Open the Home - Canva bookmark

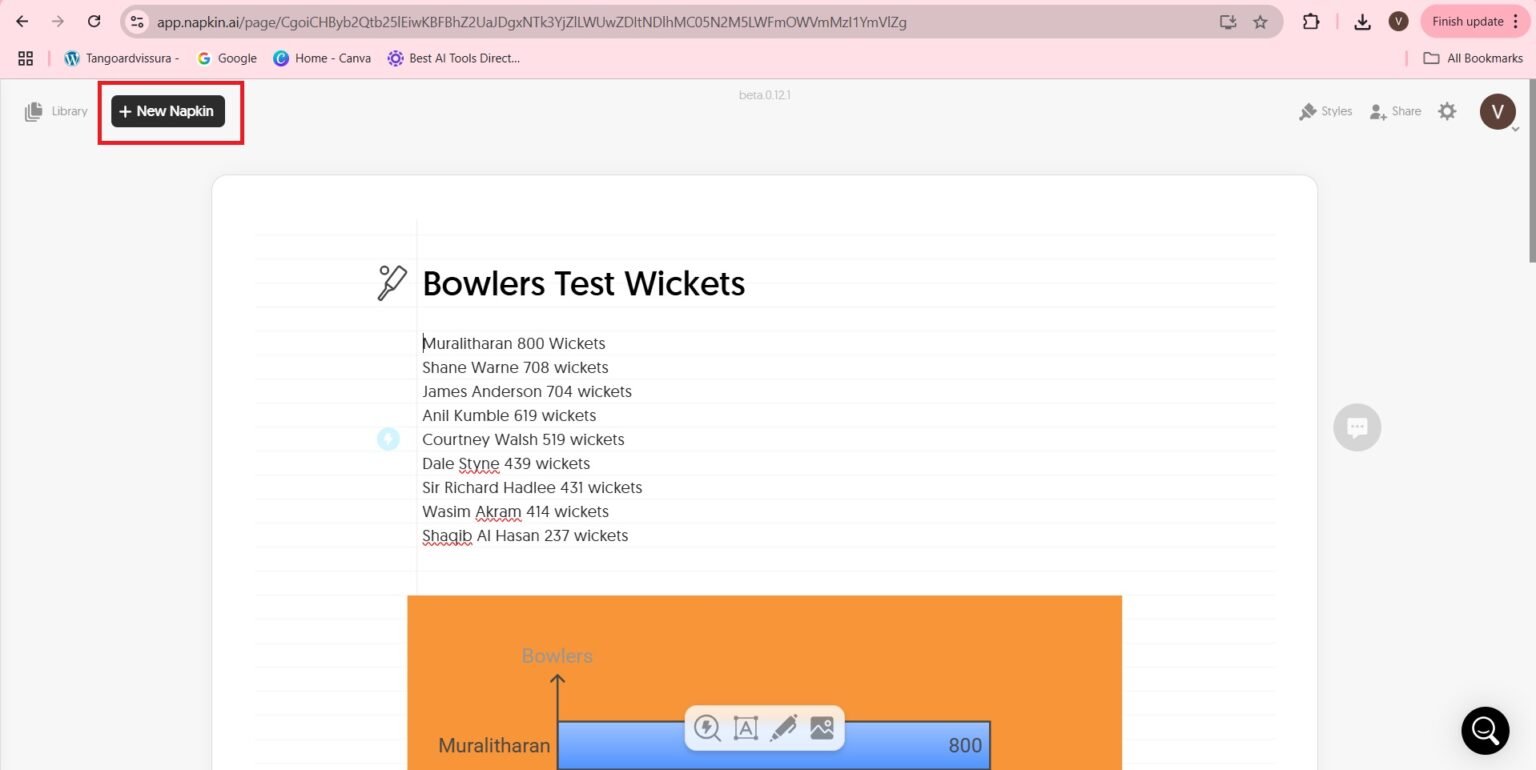pos(321,58)
